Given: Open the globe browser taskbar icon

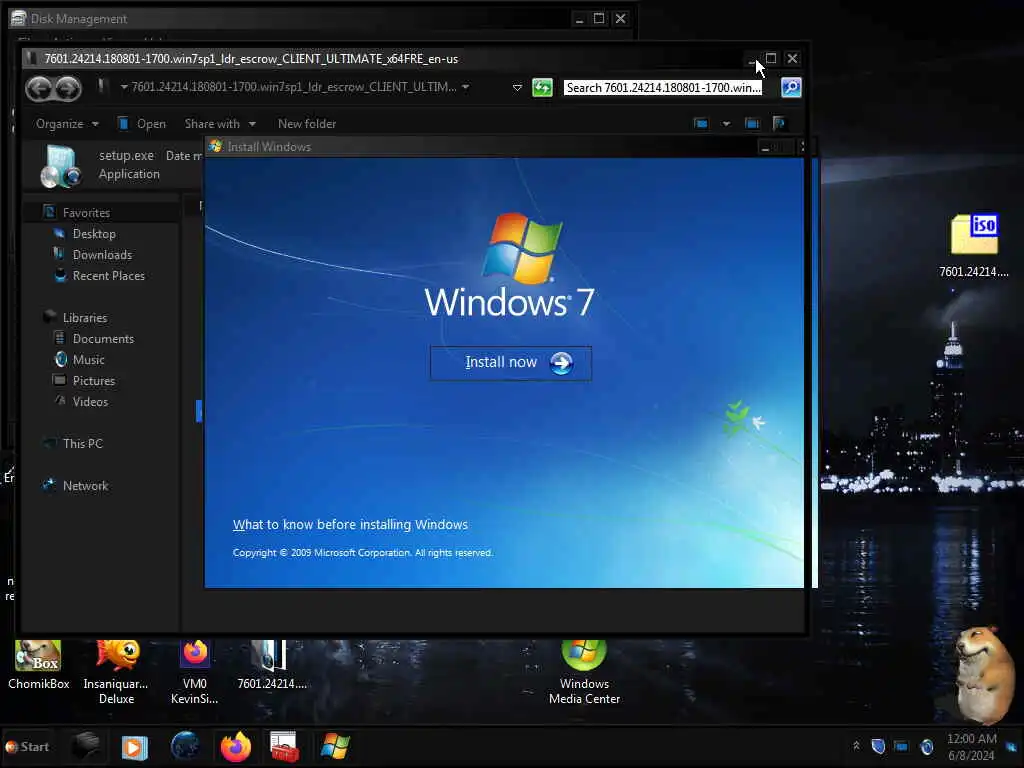Looking at the screenshot, I should [185, 746].
